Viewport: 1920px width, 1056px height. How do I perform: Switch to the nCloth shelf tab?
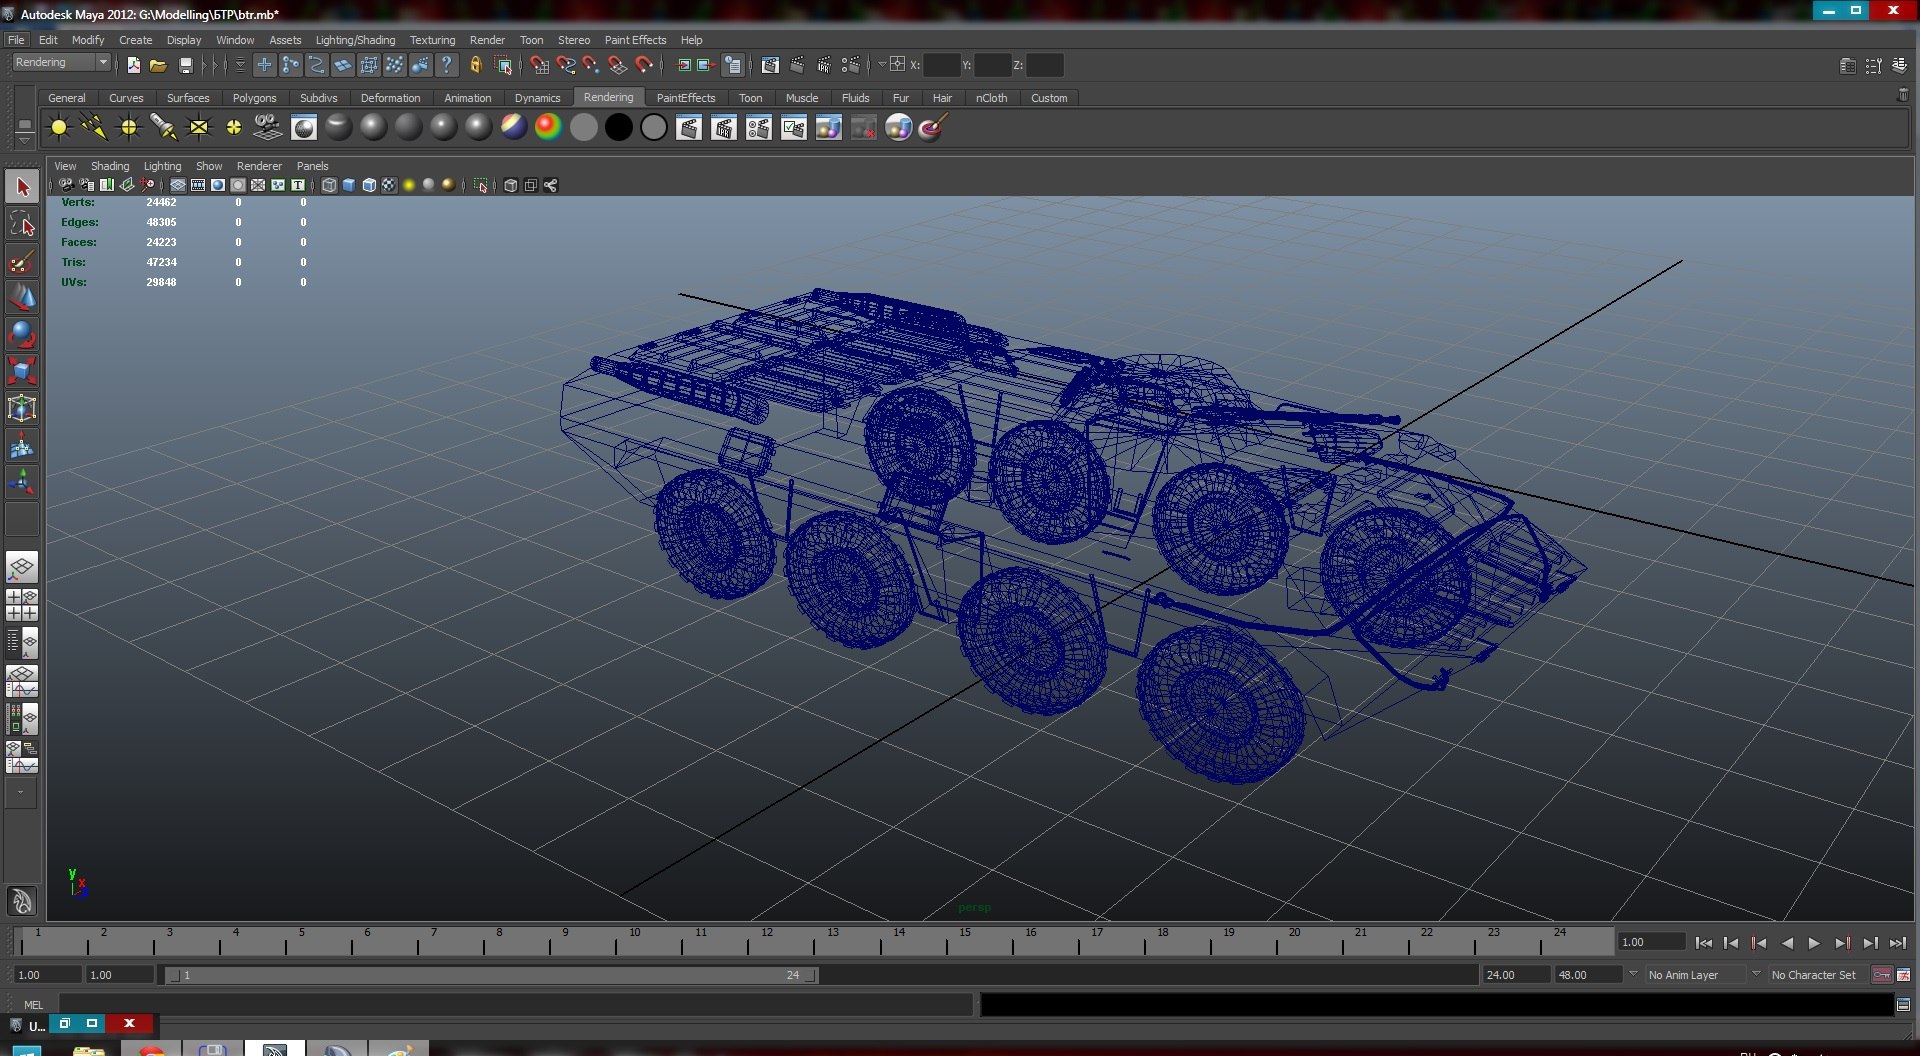point(991,98)
